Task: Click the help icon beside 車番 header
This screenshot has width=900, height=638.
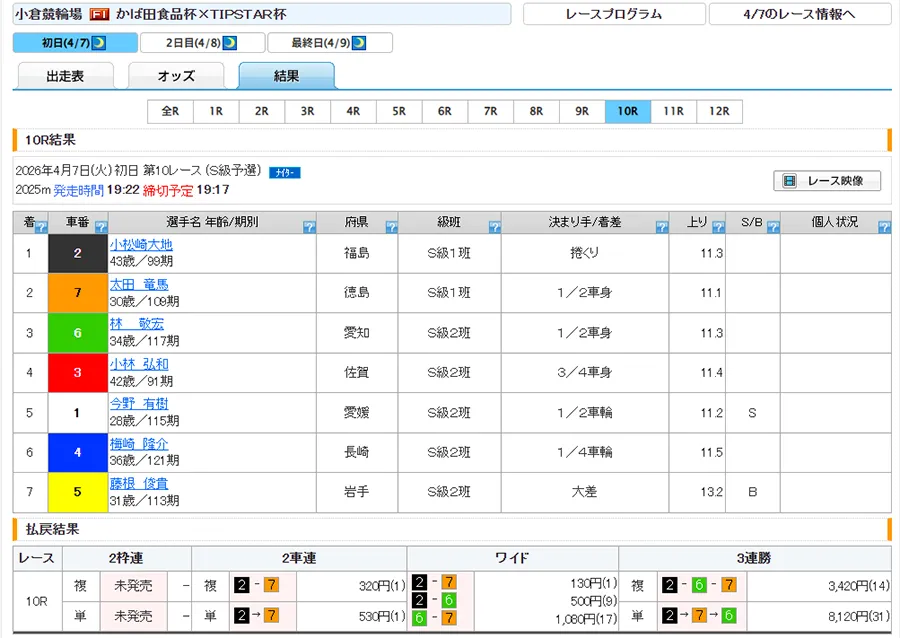Action: coord(100,228)
